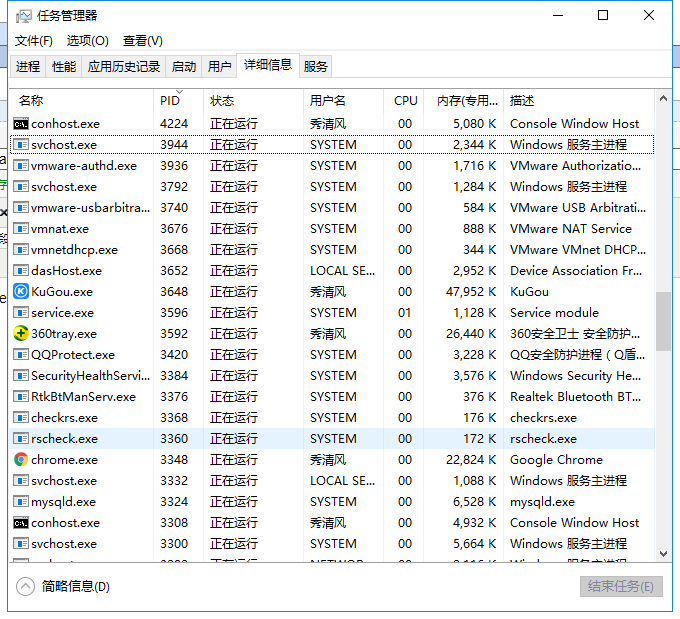Image resolution: width=680 pixels, height=619 pixels.
Task: Click the vmnetdhcp.exe process icon
Action: (x=21, y=249)
